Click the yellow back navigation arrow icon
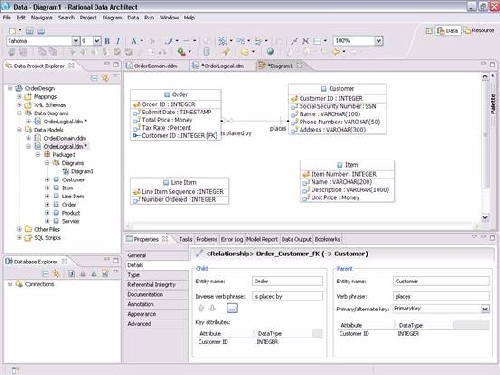The width and height of the screenshot is (500, 375). coord(336,51)
